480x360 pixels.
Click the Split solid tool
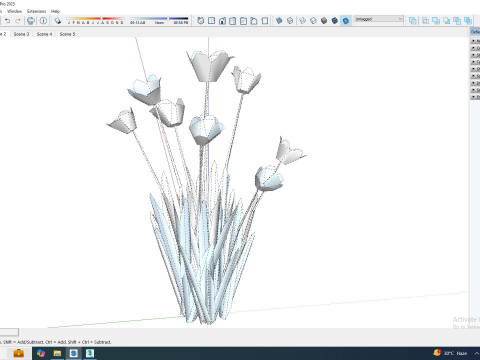(468, 21)
